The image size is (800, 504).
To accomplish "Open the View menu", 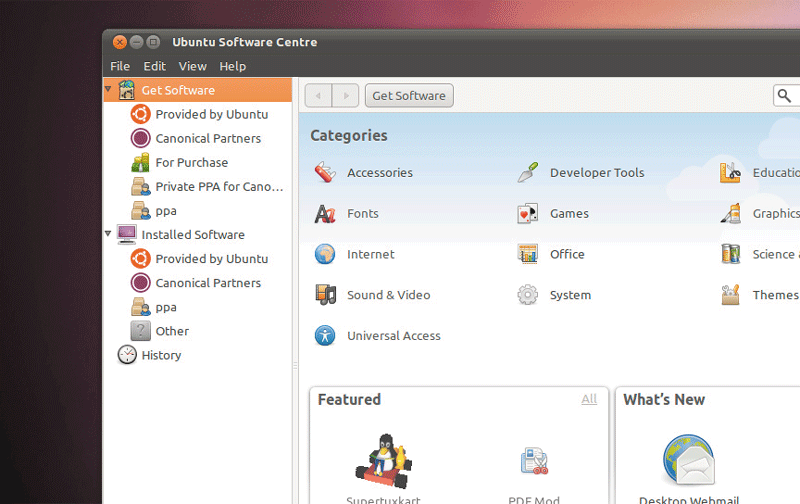I will click(192, 66).
